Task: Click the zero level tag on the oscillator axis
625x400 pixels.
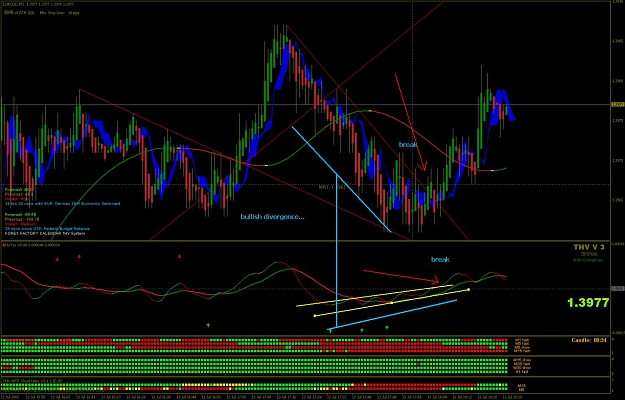Action: point(616,288)
